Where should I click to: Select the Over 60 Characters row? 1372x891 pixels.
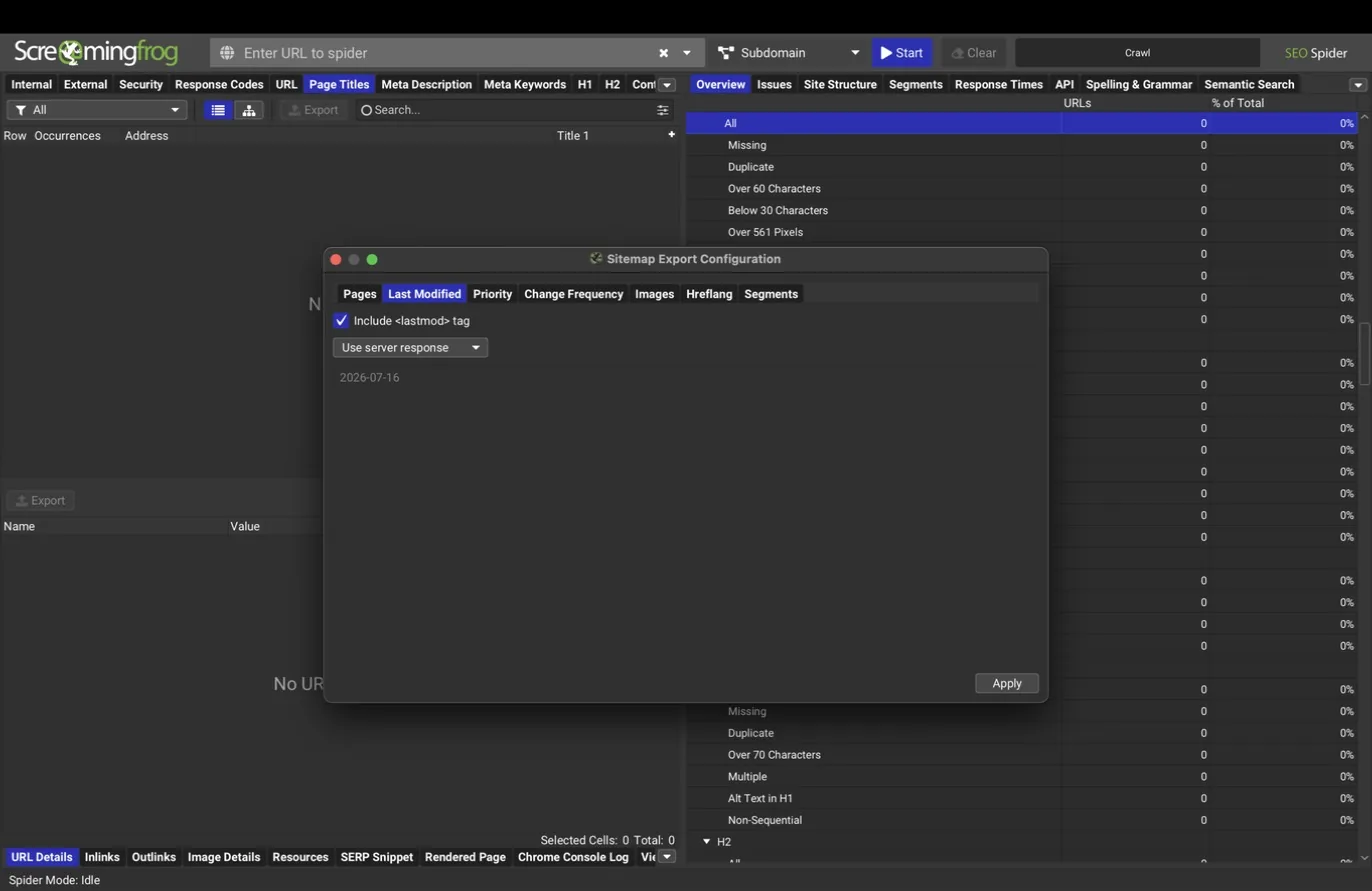coord(1023,189)
